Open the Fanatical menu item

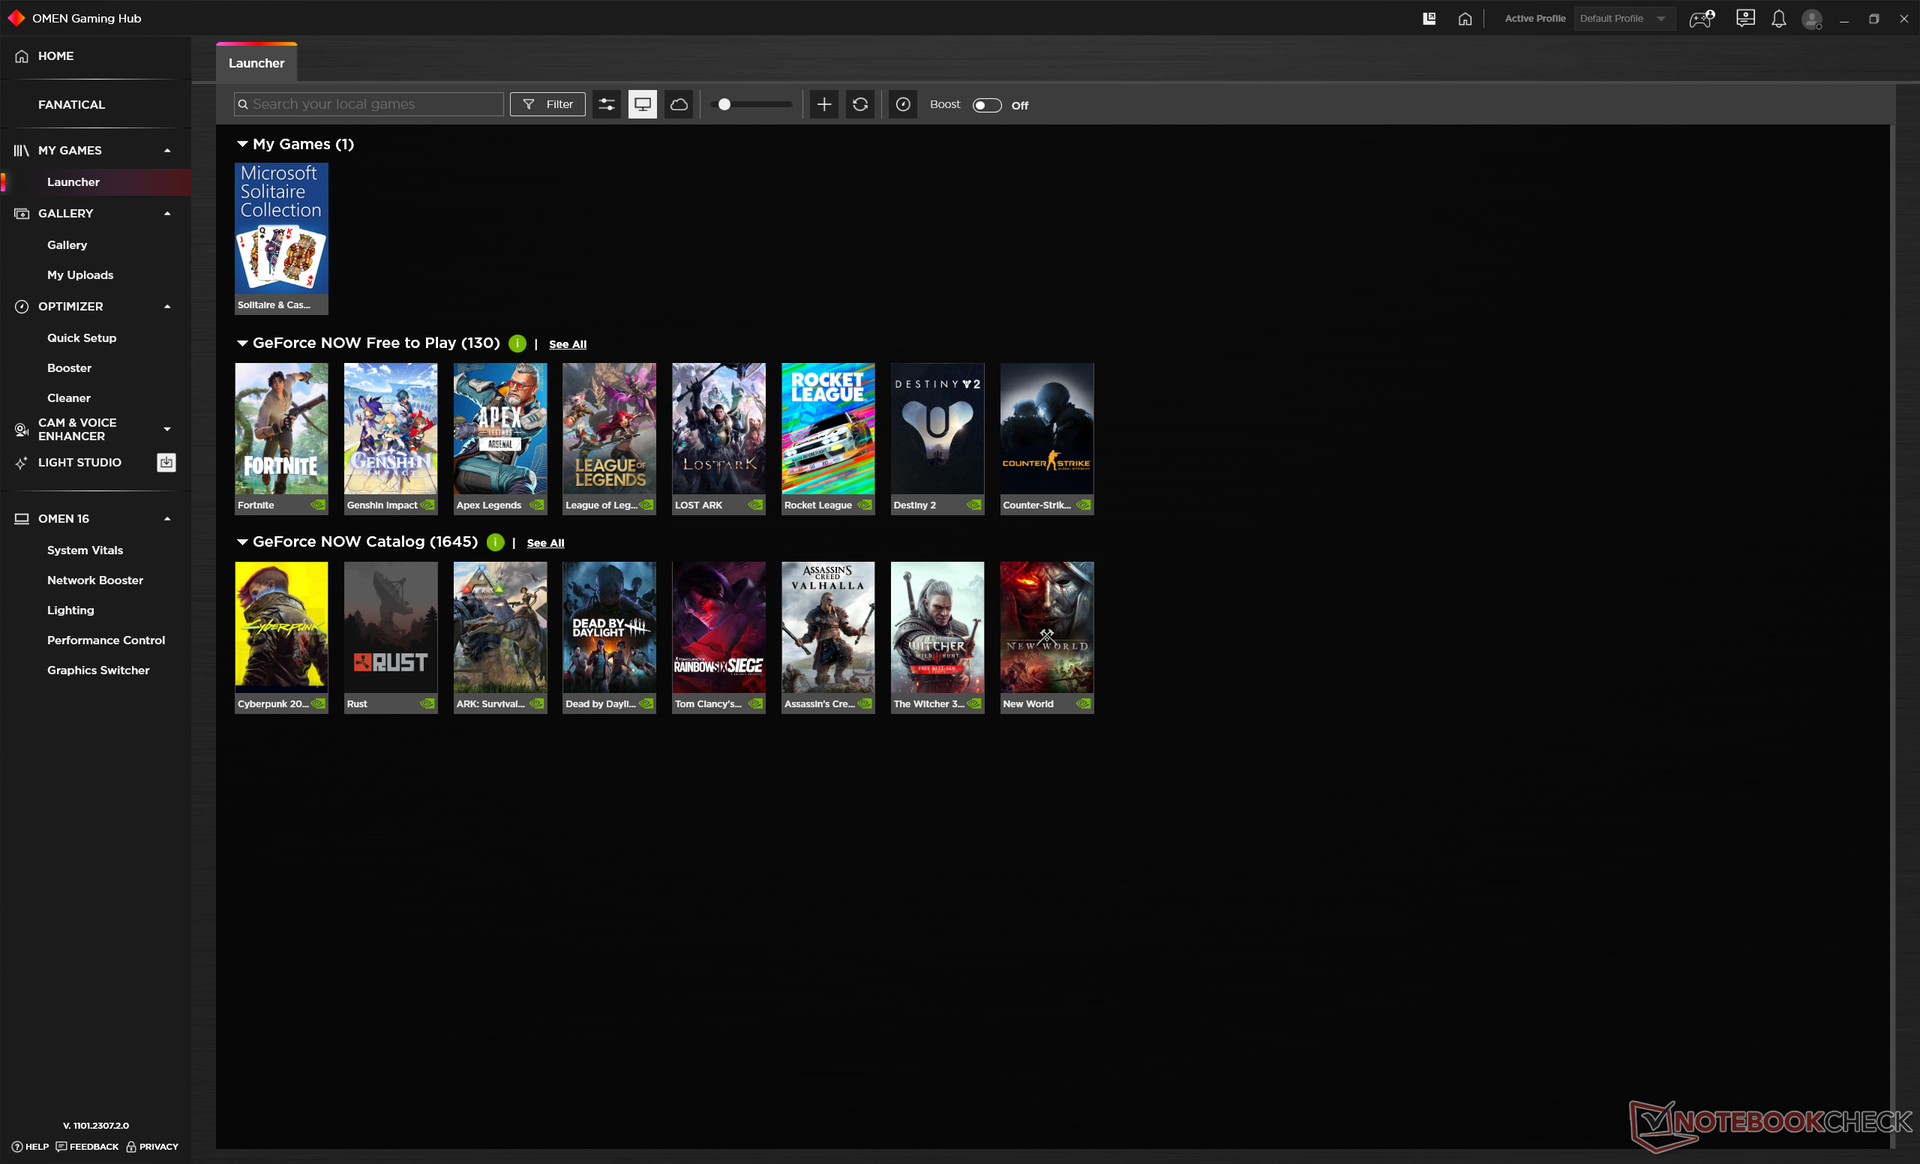tap(71, 104)
